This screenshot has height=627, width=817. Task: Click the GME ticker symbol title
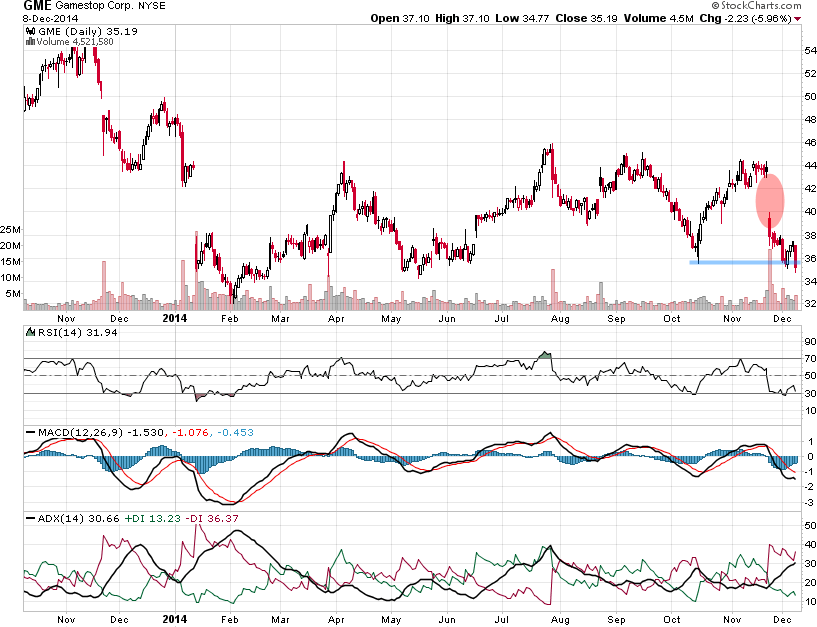coord(37,6)
